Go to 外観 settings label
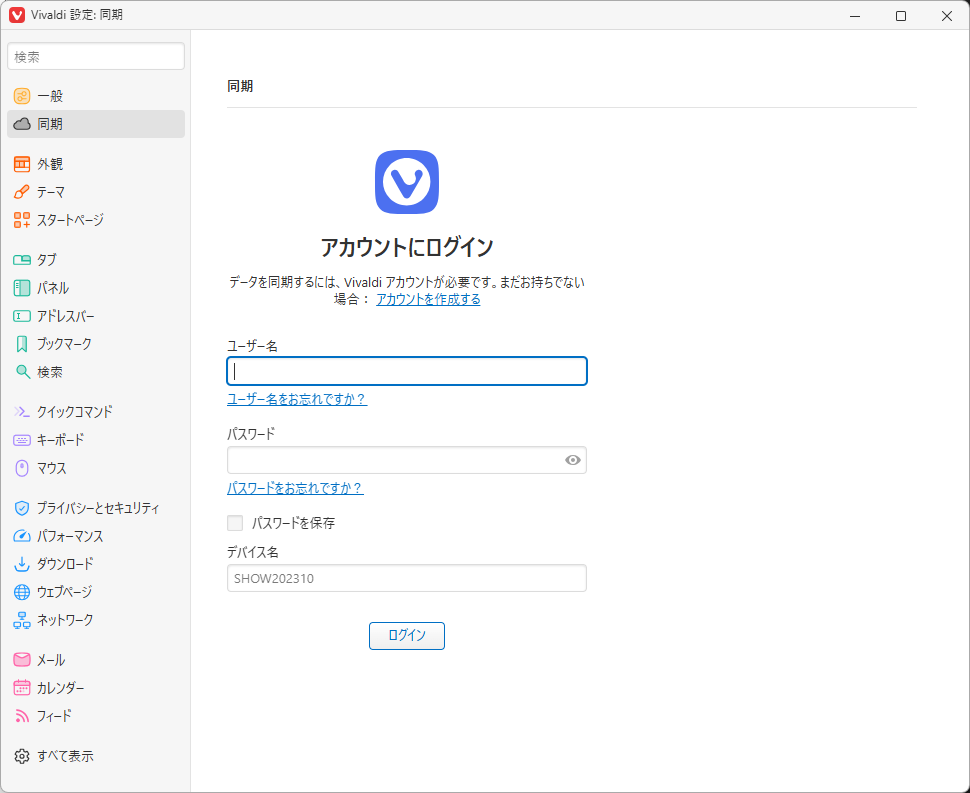Screen dimensions: 970x793 tap(50, 164)
